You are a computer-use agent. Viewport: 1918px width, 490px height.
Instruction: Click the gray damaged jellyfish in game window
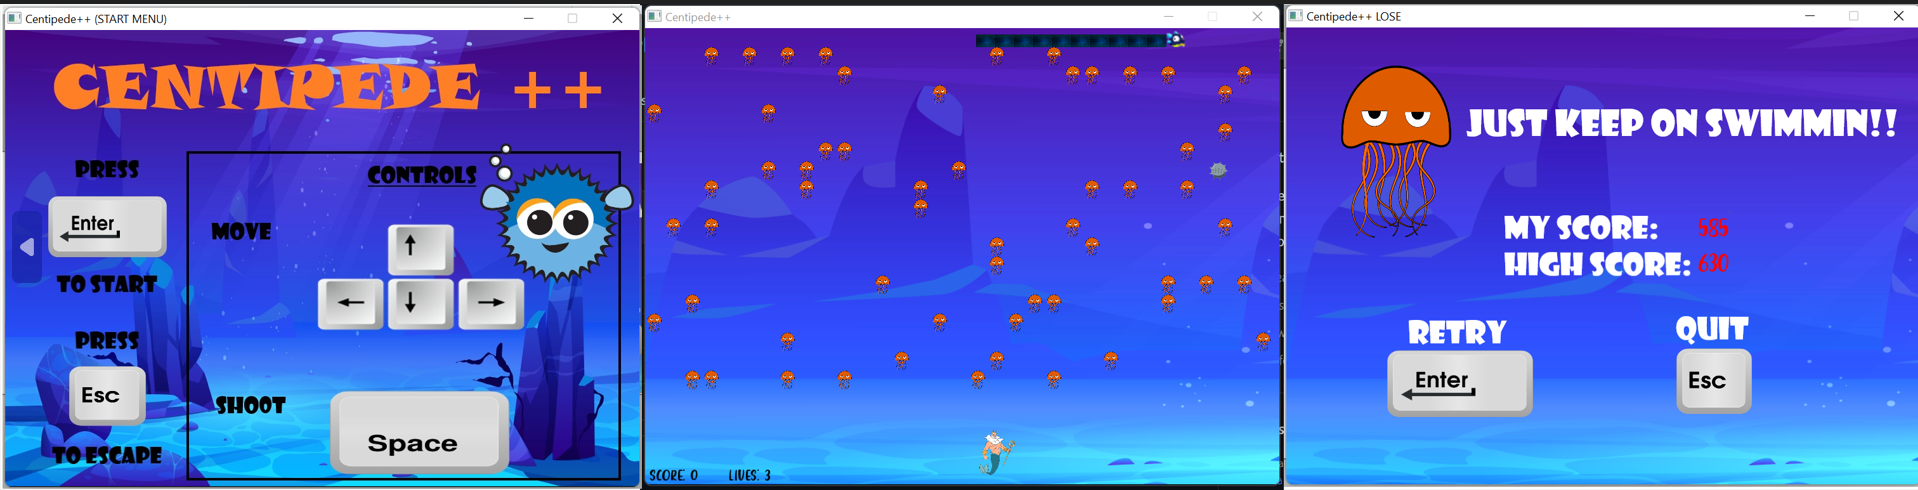1218,170
